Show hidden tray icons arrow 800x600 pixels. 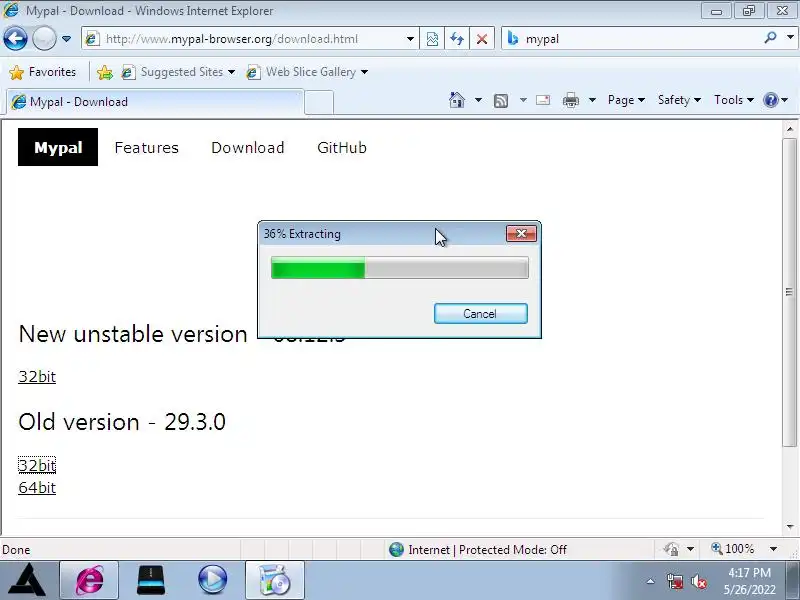point(651,581)
